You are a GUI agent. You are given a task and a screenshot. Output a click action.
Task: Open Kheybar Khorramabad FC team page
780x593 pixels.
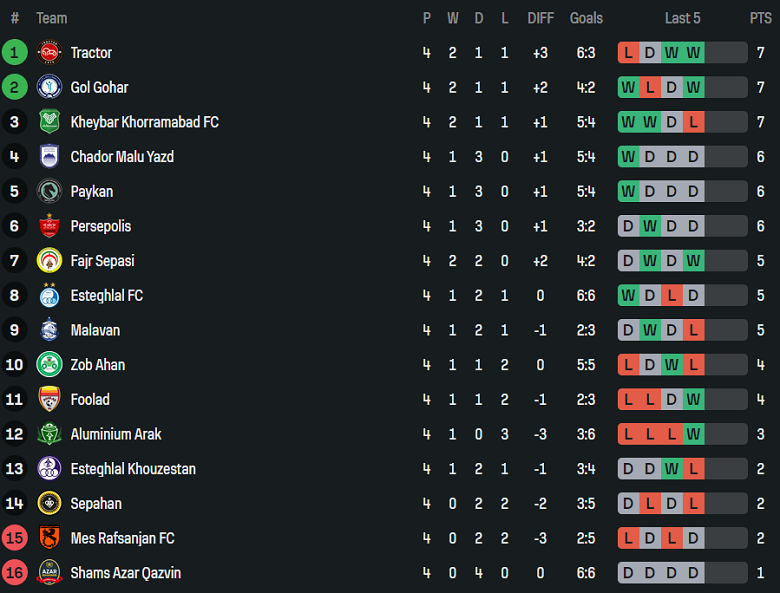click(x=144, y=122)
